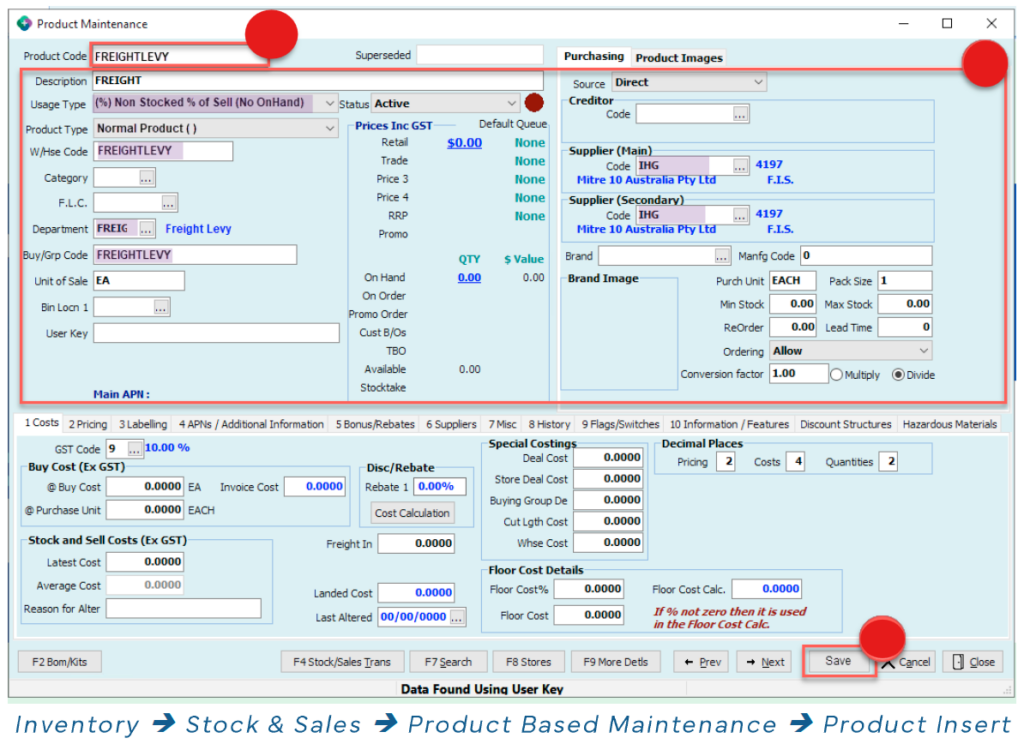1024x744 pixels.
Task: Open the GST Code lookup button
Action: click(135, 450)
